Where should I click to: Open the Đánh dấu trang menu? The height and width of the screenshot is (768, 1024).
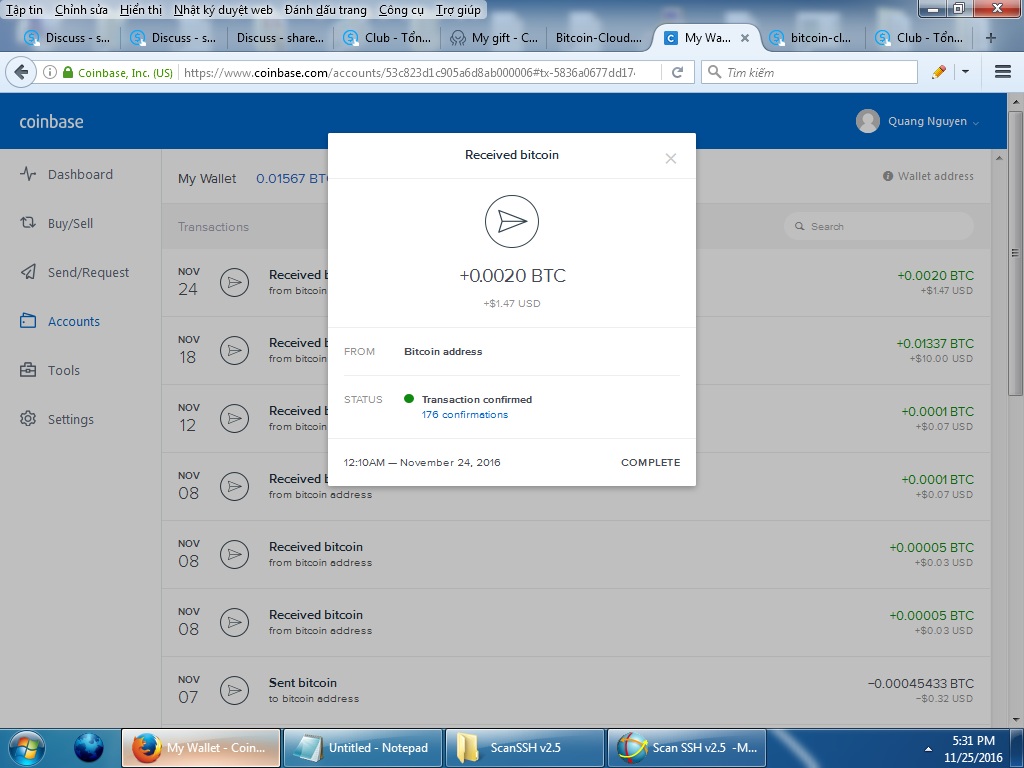click(x=325, y=10)
